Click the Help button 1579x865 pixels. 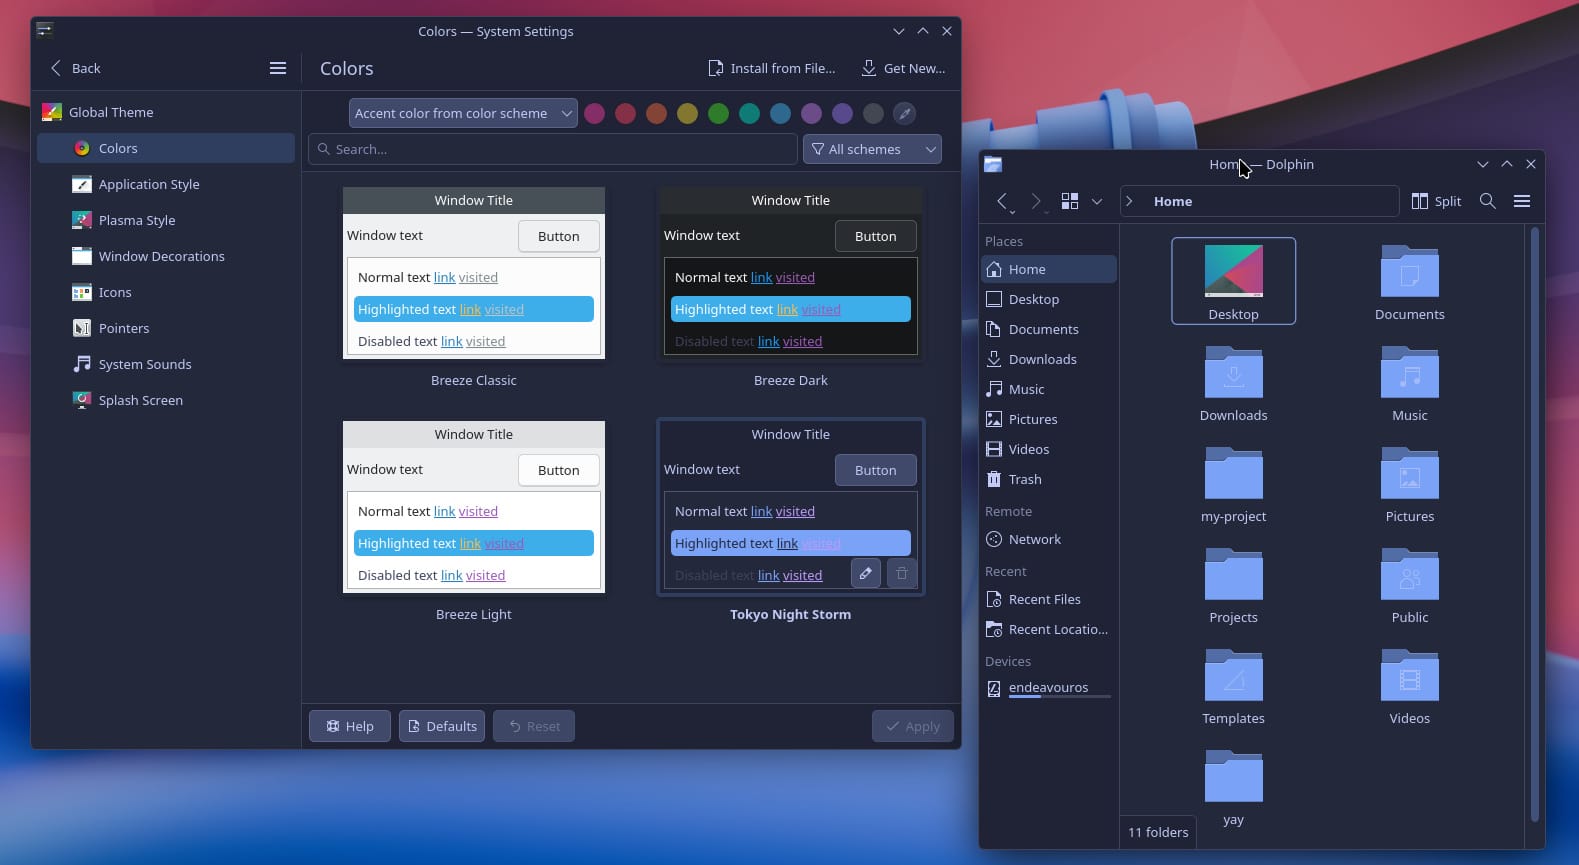pyautogui.click(x=349, y=726)
